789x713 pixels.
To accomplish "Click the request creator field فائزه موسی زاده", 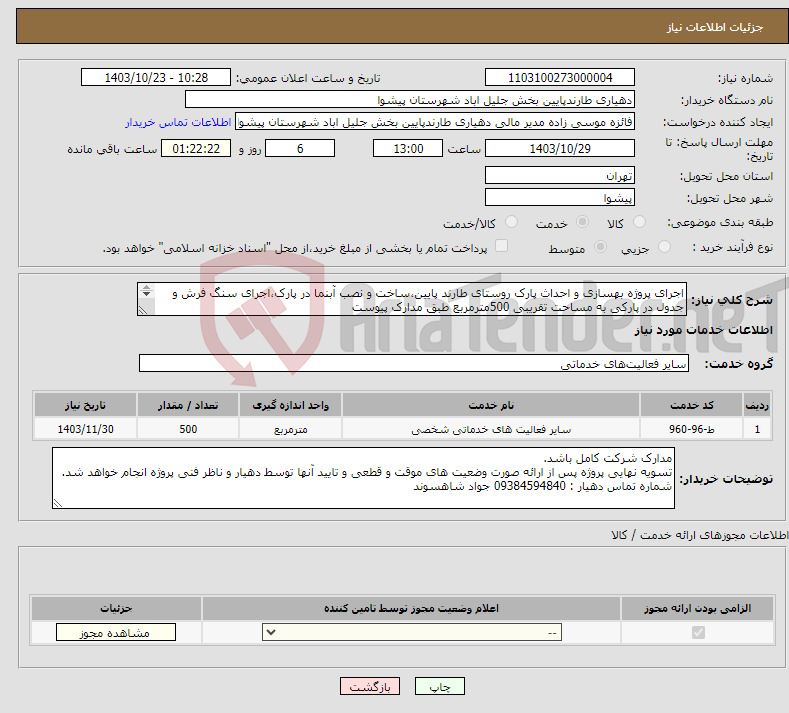I will tap(435, 122).
